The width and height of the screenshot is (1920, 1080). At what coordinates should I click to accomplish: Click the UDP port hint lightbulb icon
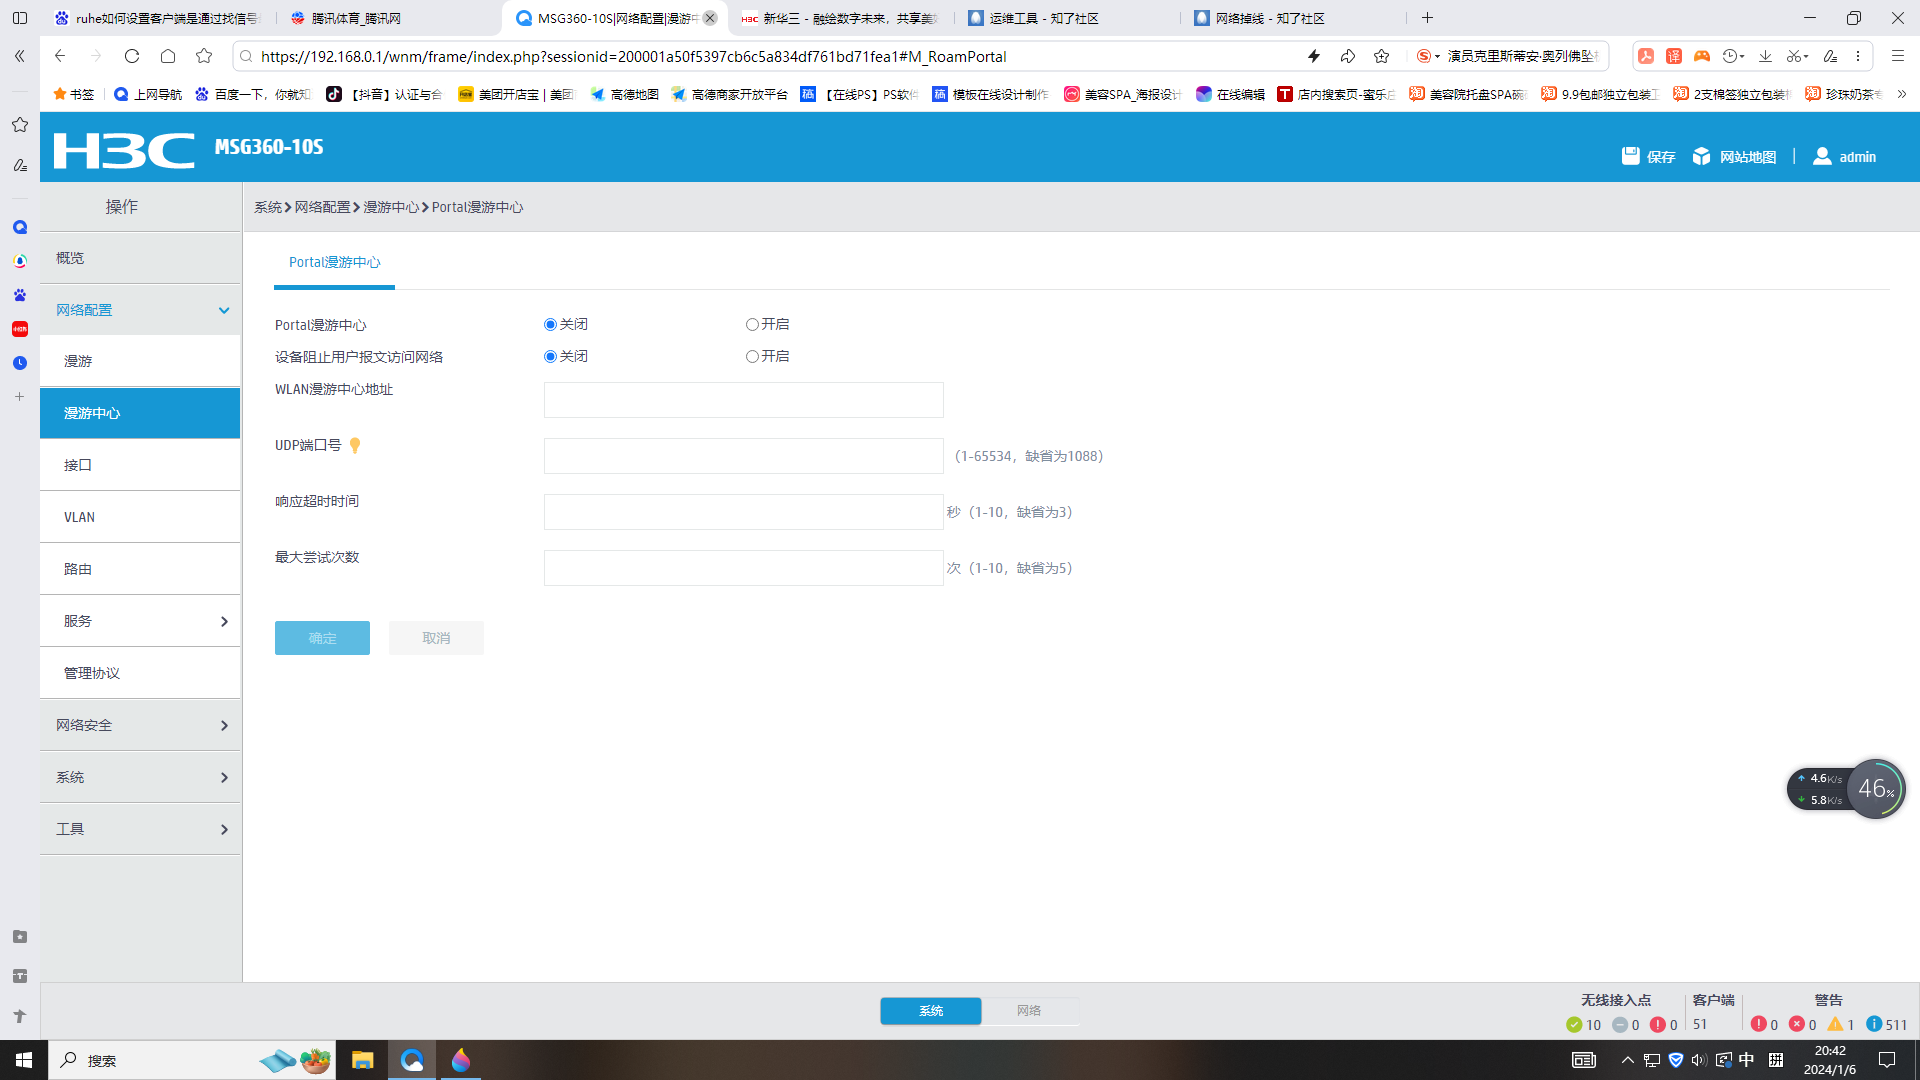point(355,446)
